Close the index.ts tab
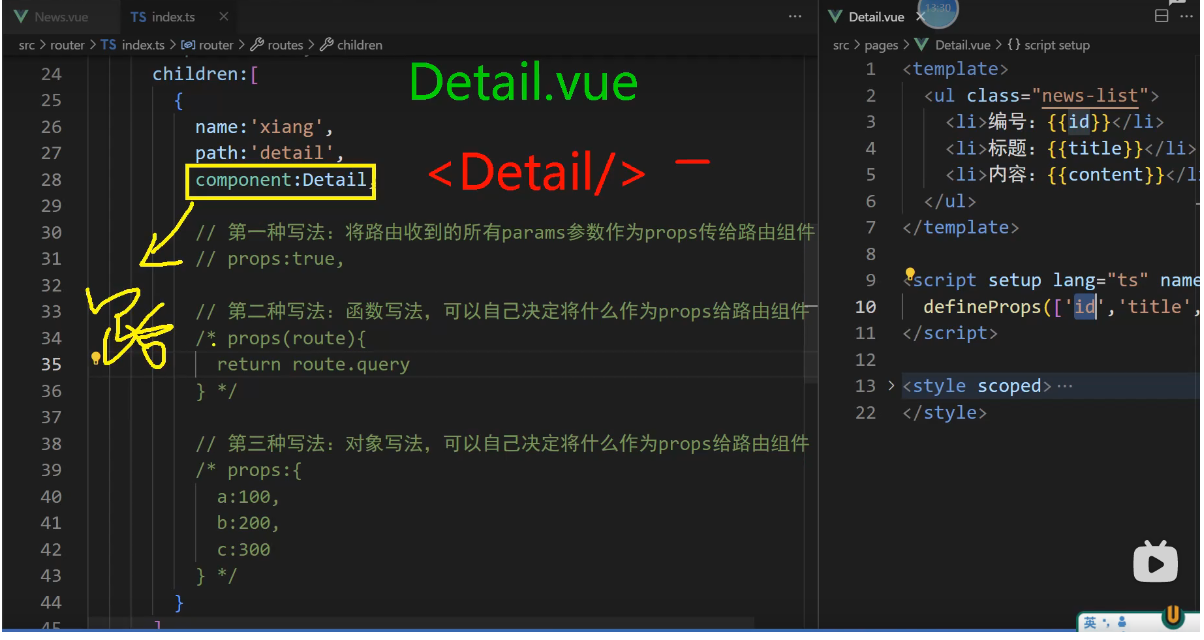This screenshot has height=640, width=1204. click(x=223, y=17)
